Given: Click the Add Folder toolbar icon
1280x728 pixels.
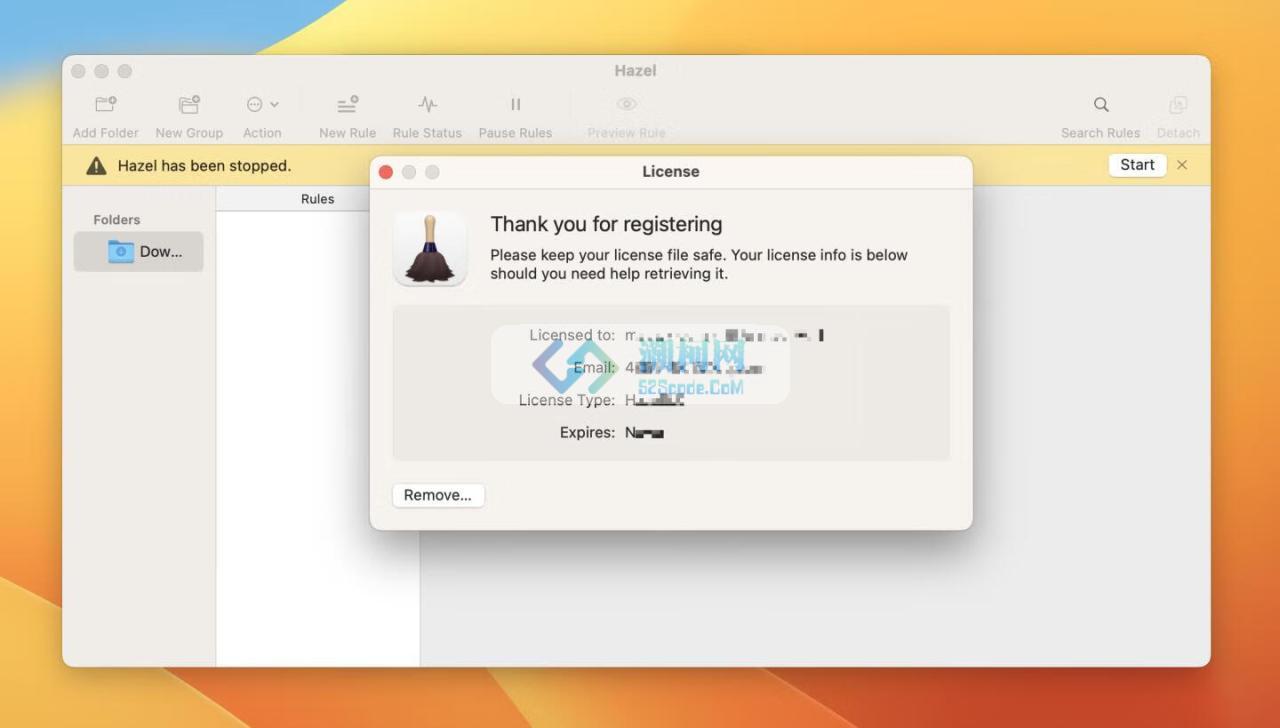Looking at the screenshot, I should pyautogui.click(x=105, y=104).
